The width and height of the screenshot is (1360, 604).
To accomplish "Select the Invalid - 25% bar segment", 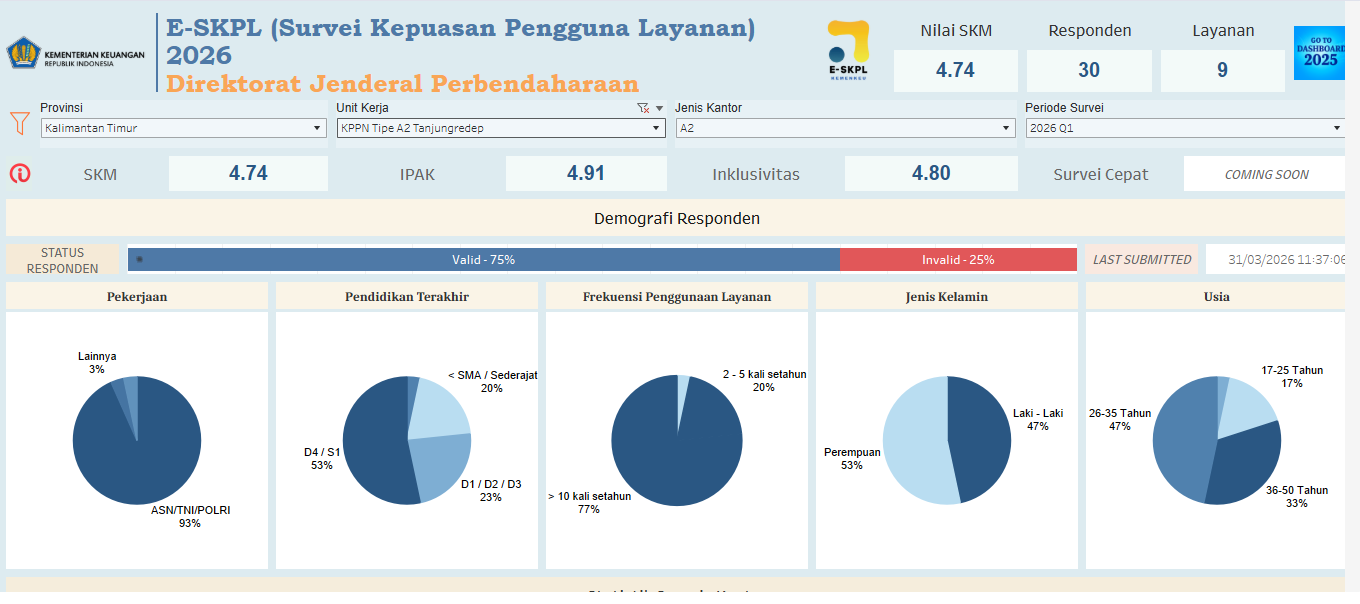I will pos(957,260).
